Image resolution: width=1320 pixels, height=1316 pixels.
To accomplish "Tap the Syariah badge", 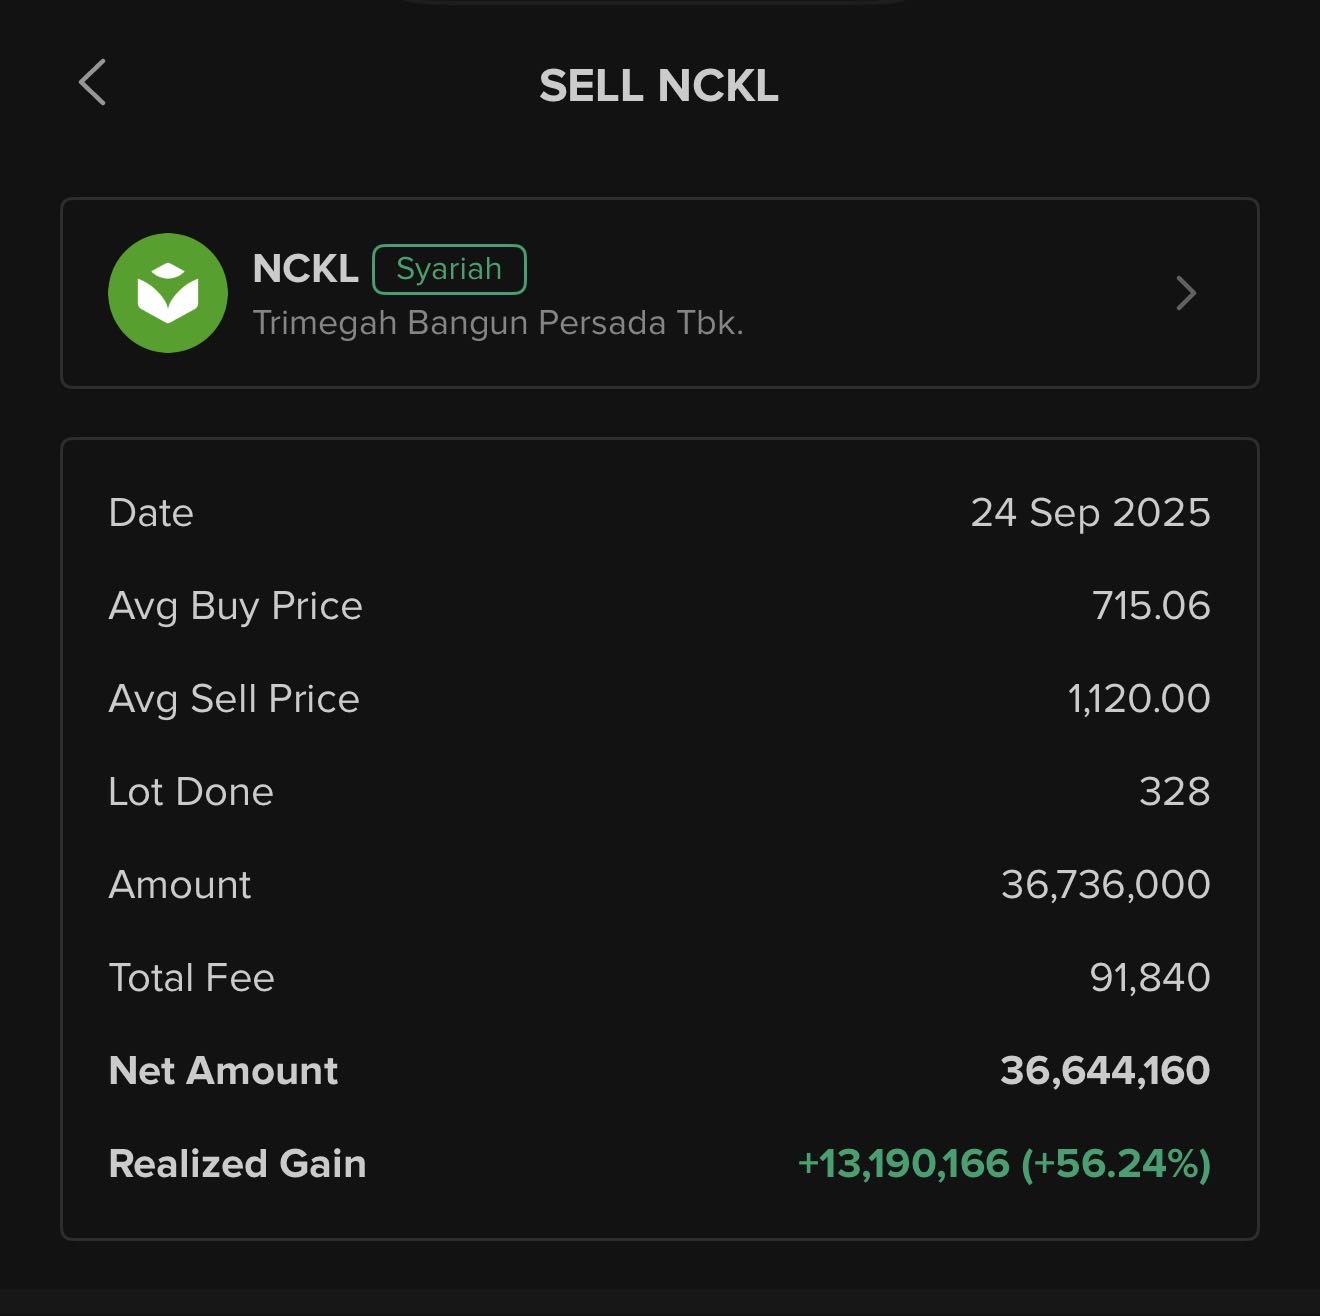I will (449, 269).
